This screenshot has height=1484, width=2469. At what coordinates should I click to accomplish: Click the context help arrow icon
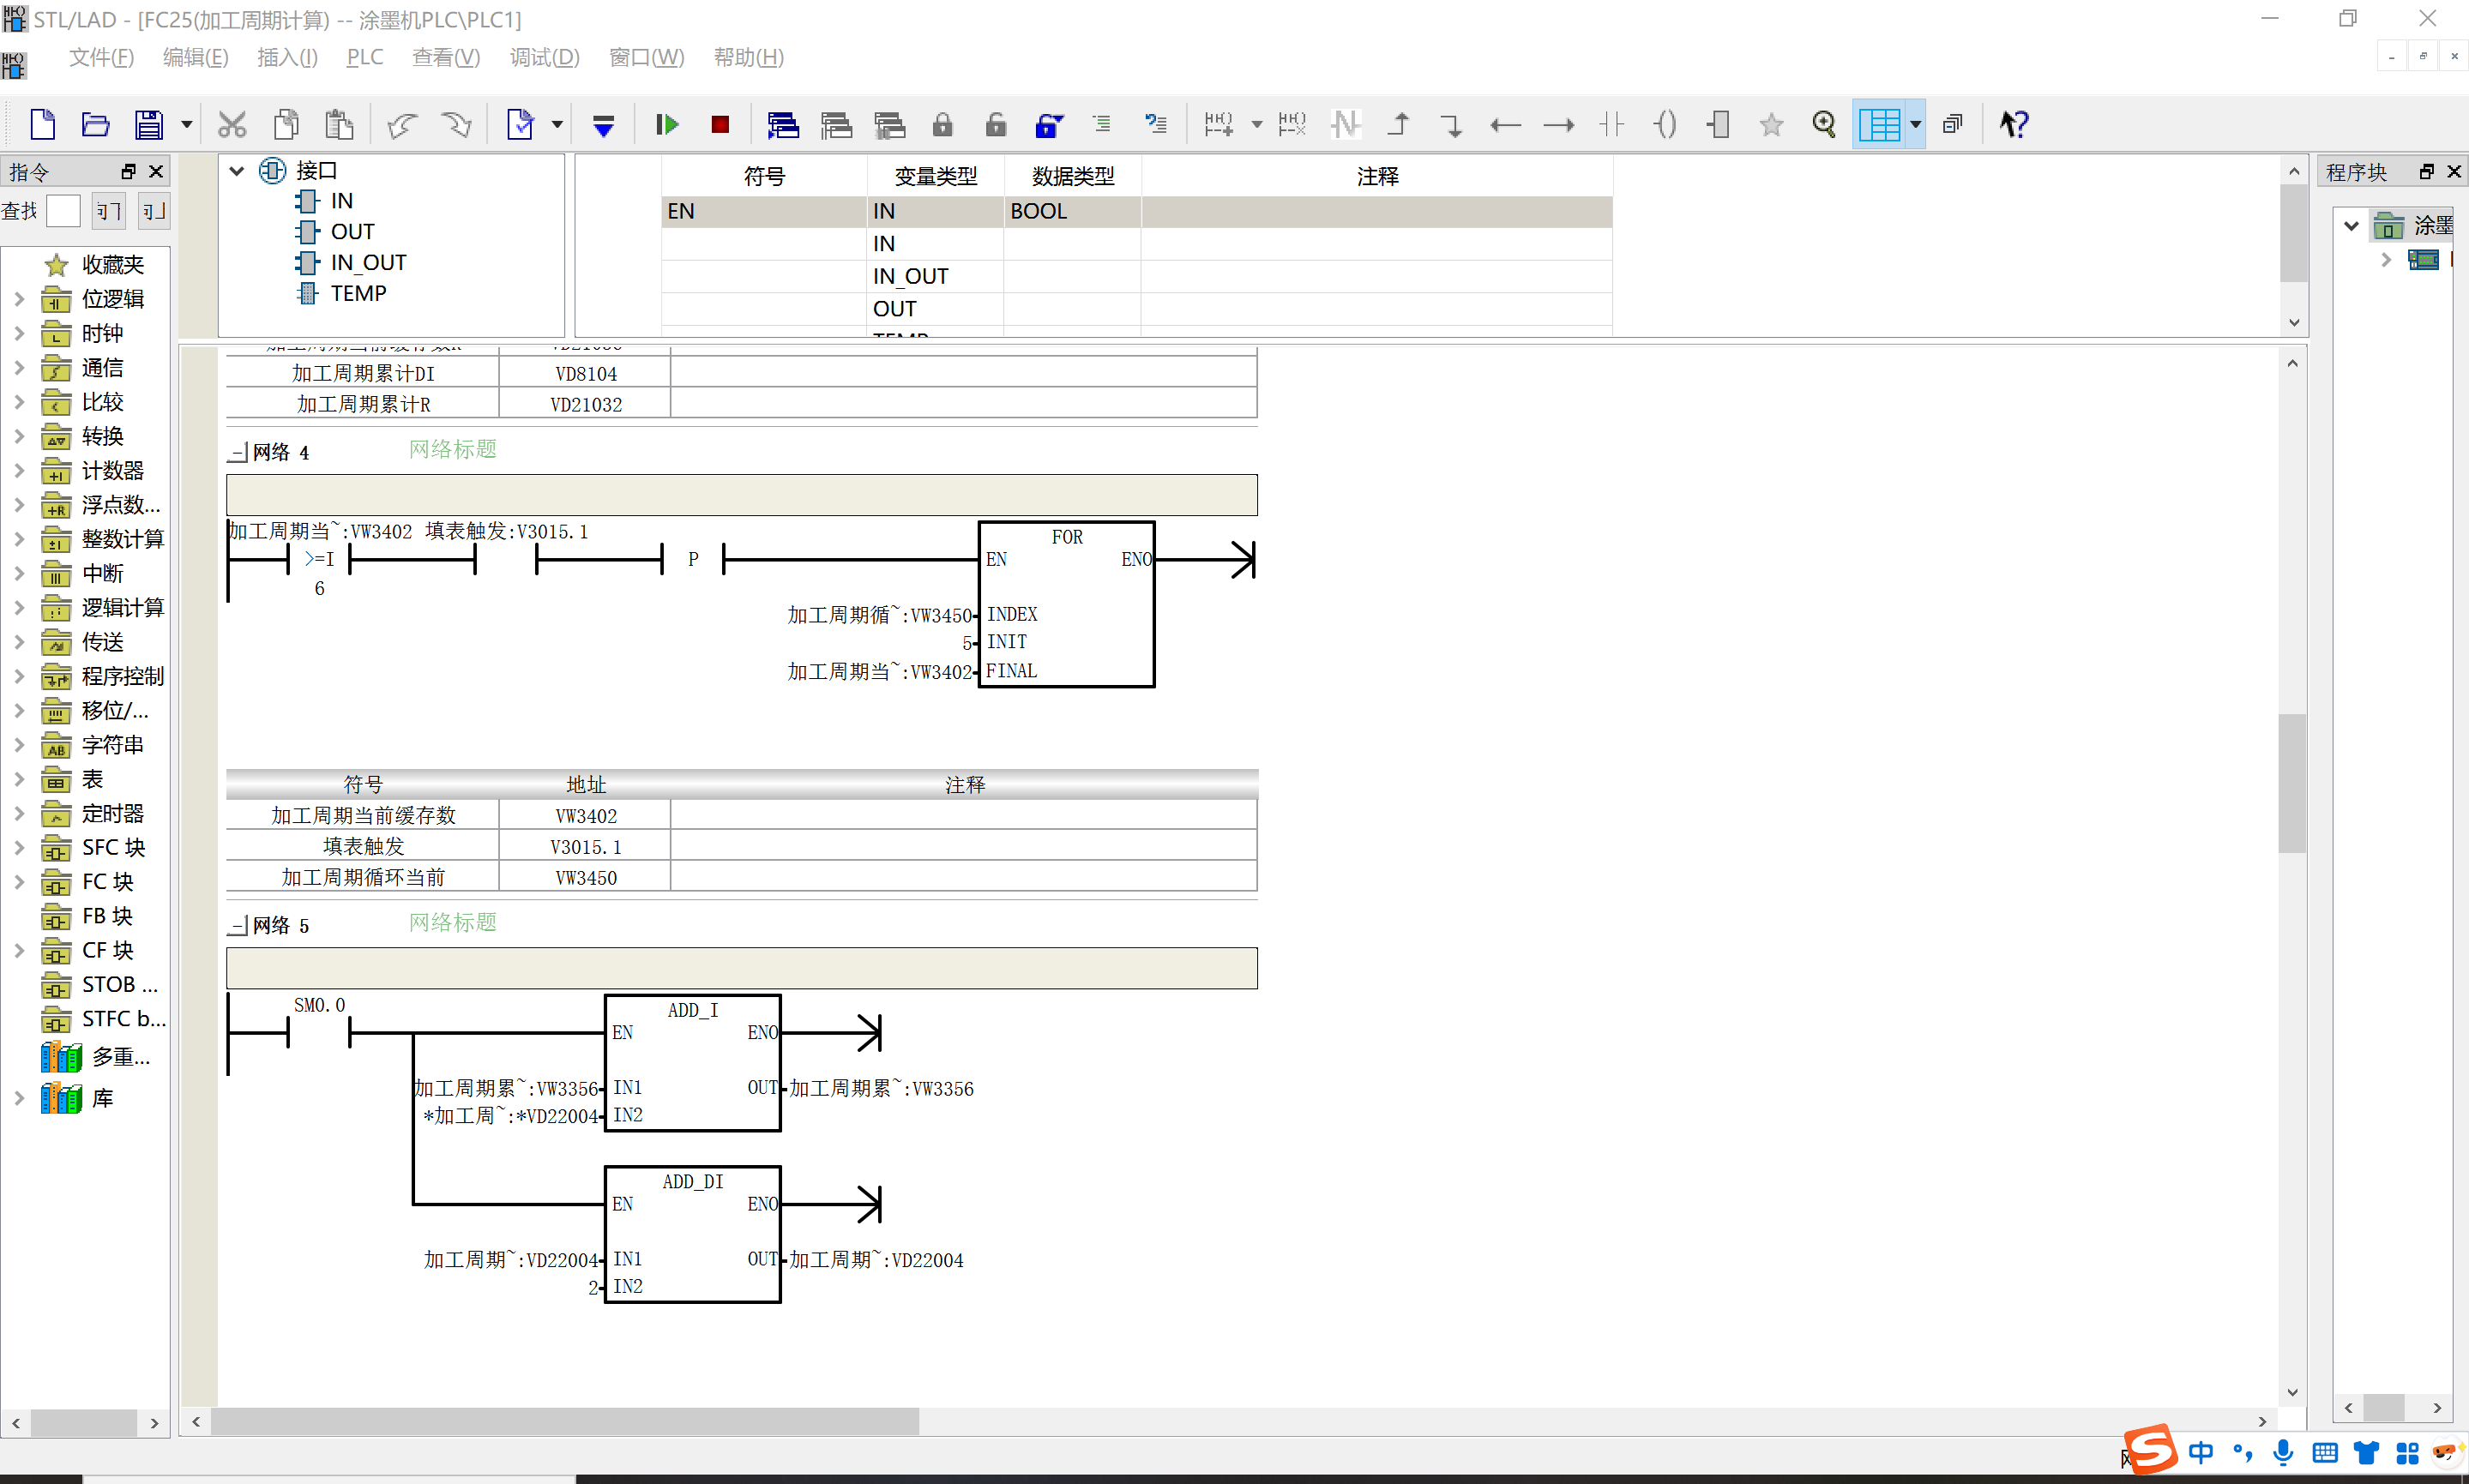(2013, 125)
